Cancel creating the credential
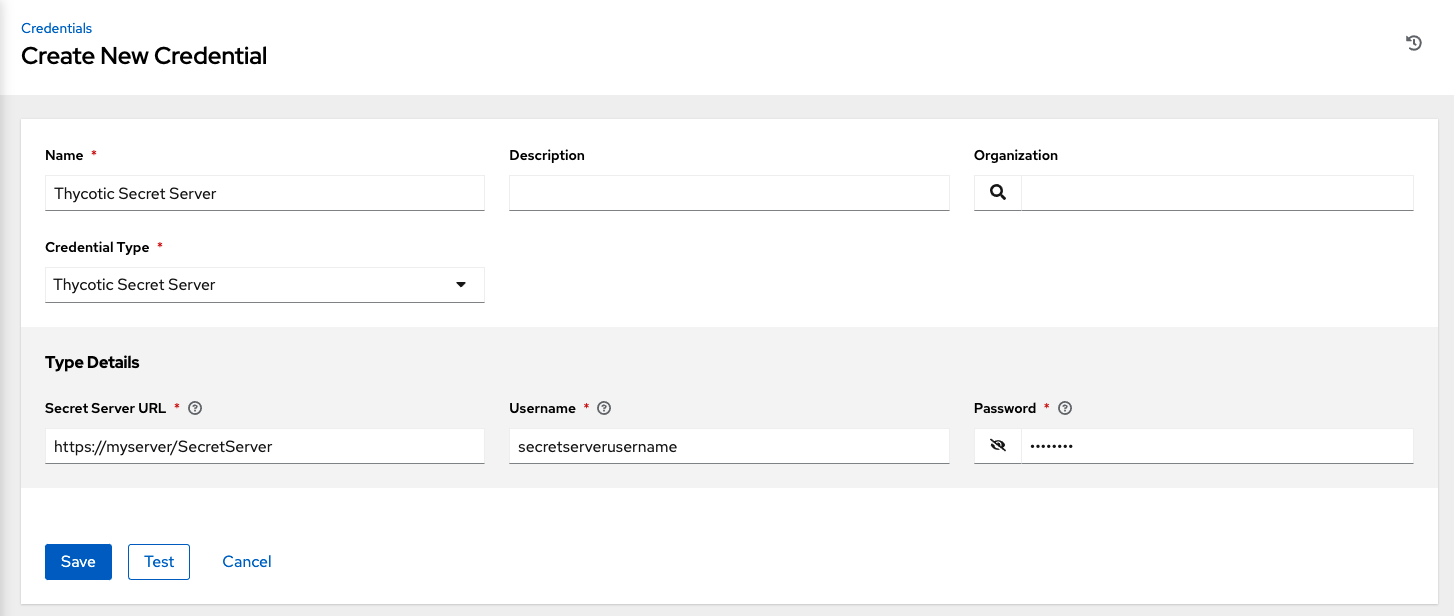The image size is (1454, 616). (246, 561)
